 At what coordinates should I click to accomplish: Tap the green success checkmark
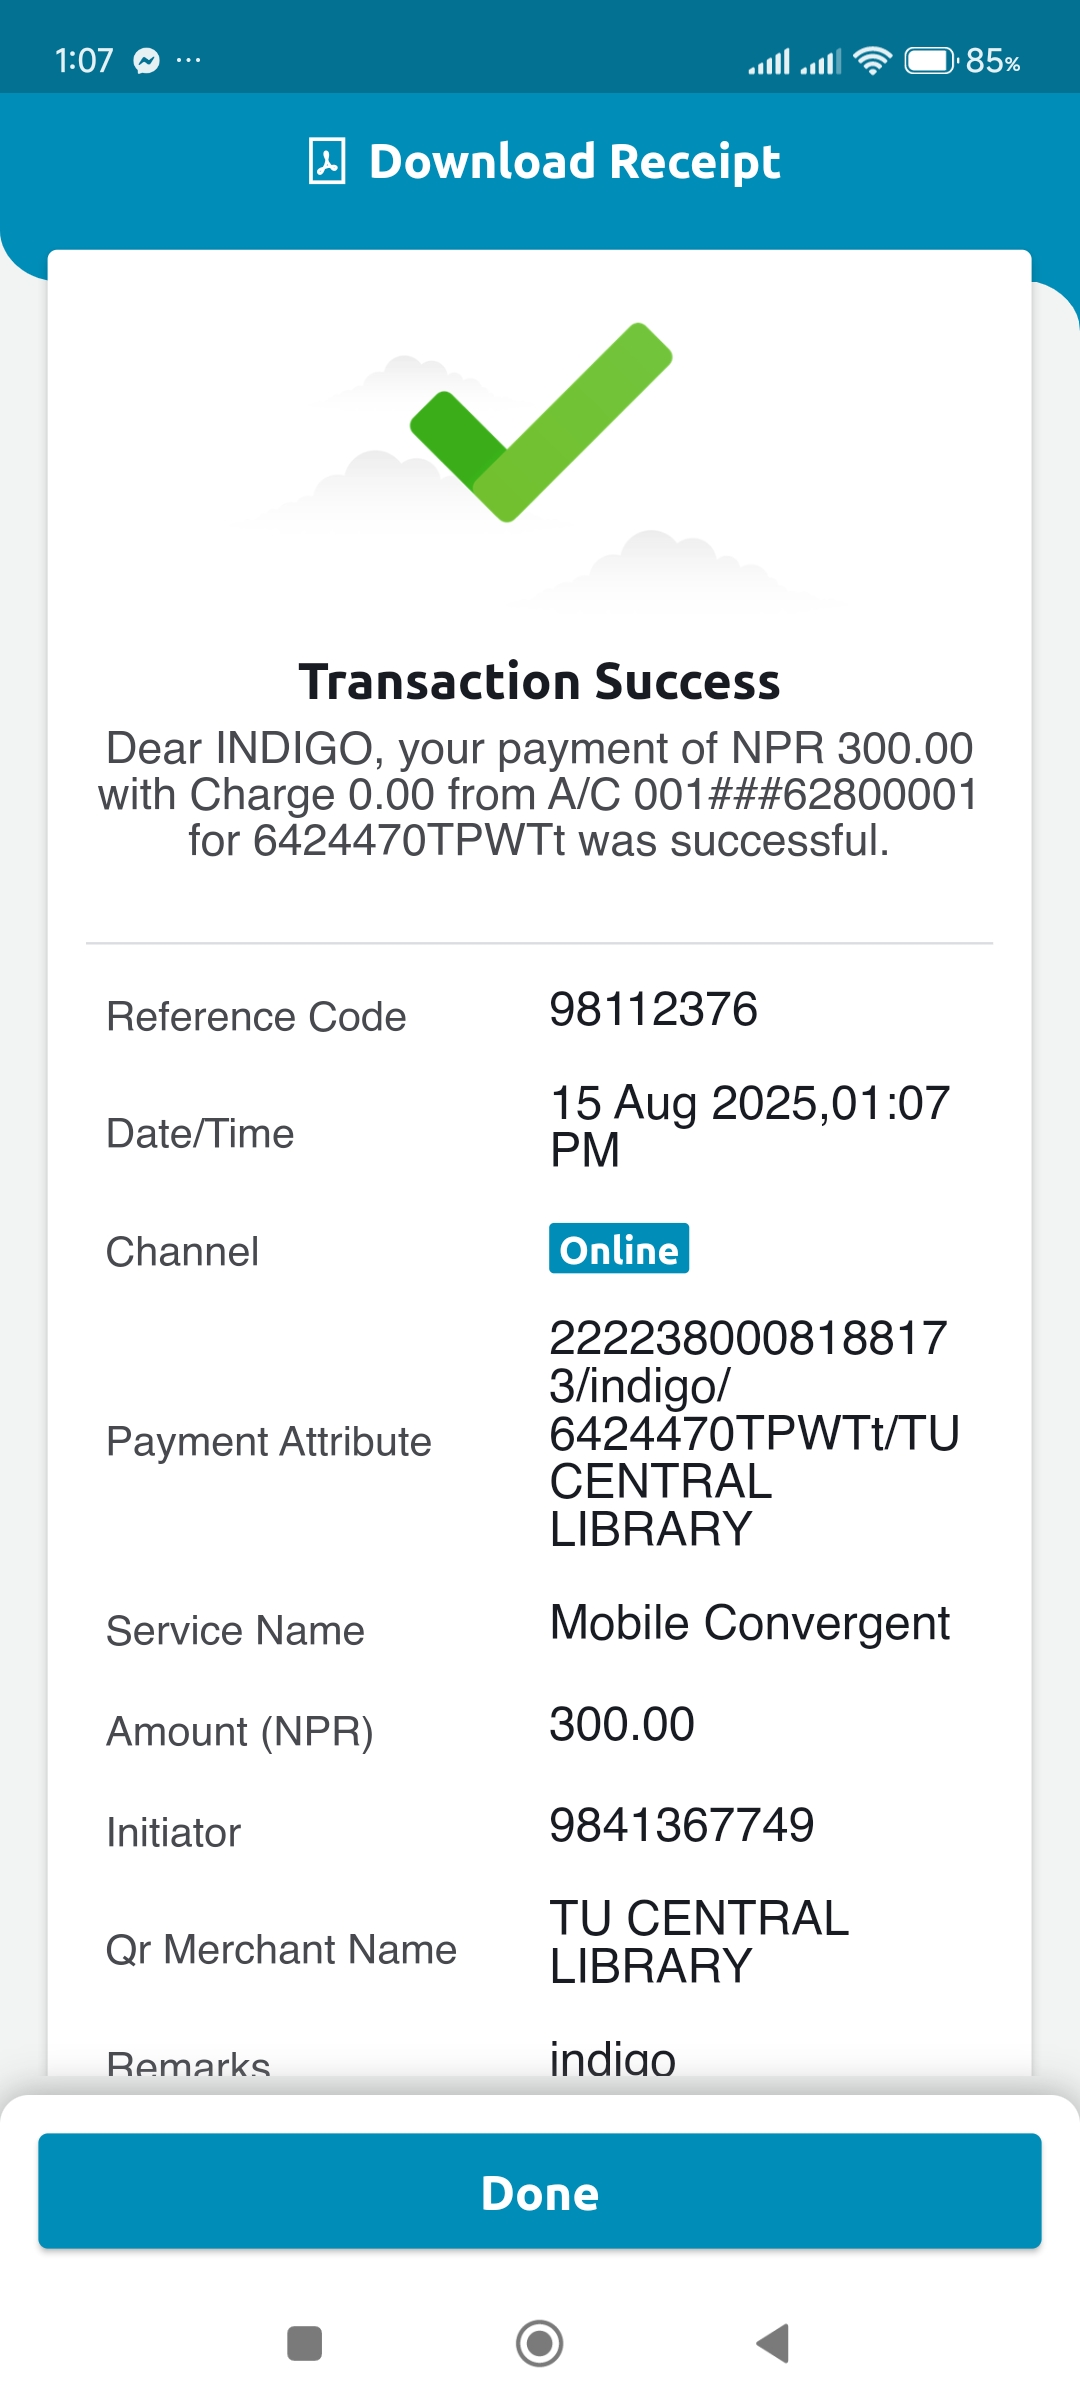coord(540,422)
